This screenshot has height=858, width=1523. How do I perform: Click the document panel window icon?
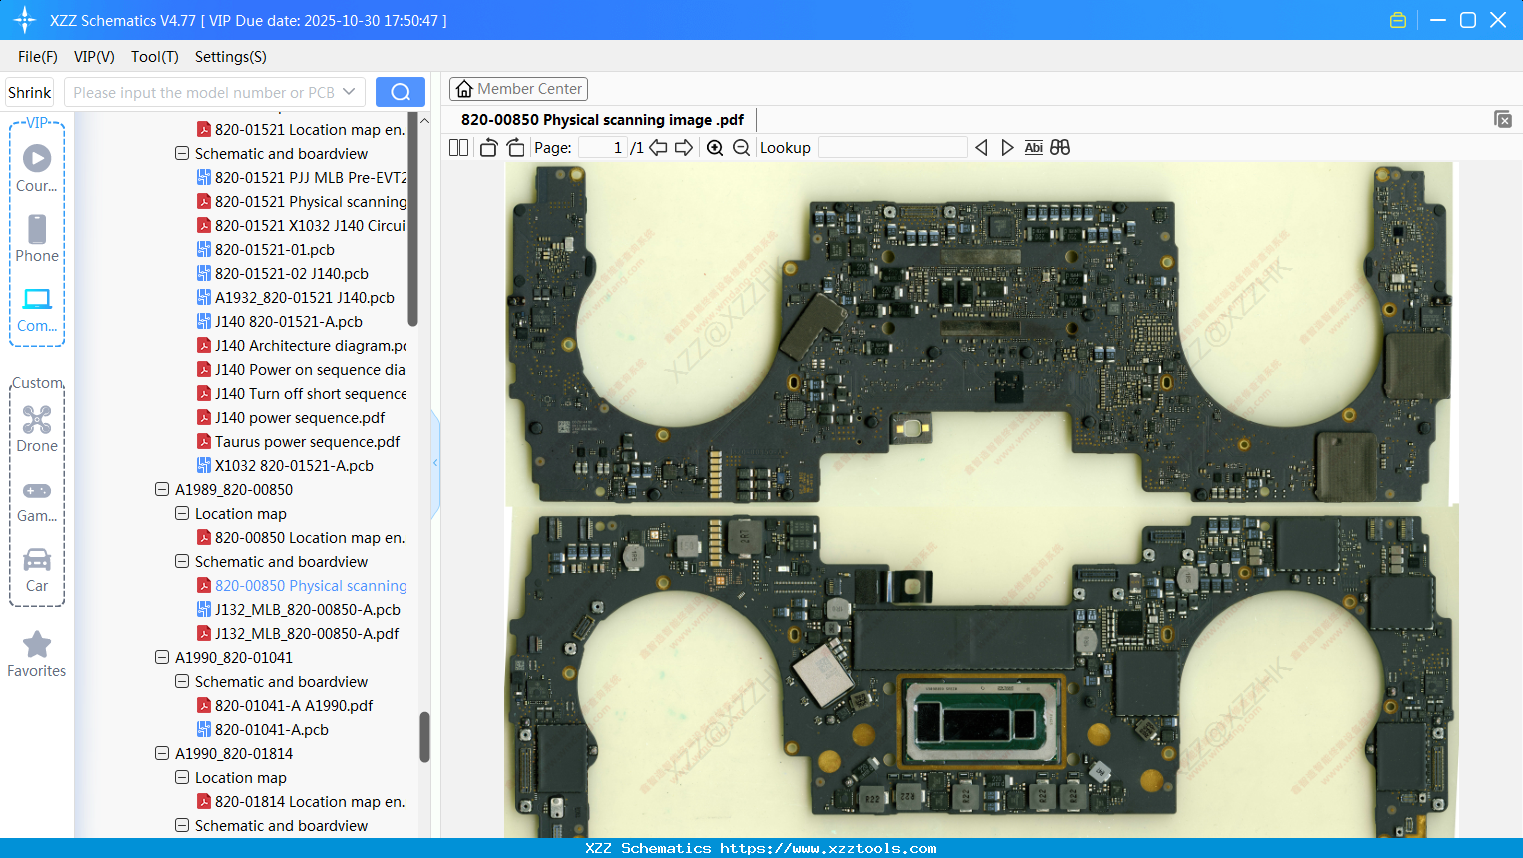(x=1503, y=119)
